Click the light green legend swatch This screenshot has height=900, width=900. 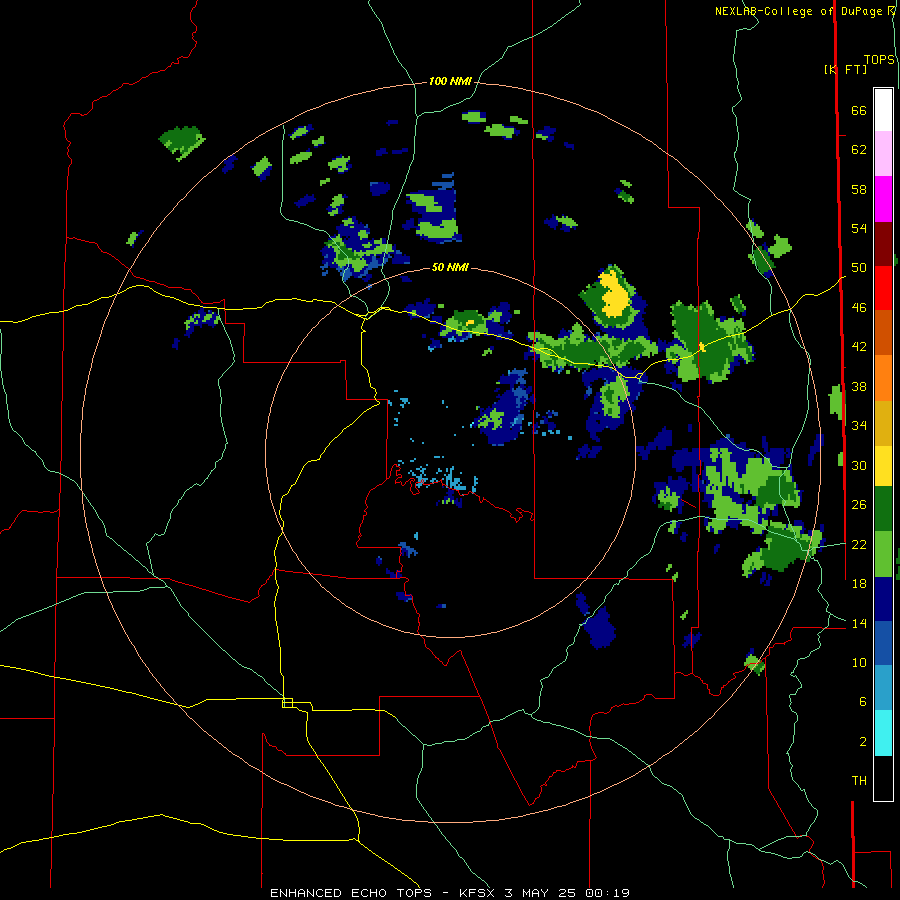[883, 554]
